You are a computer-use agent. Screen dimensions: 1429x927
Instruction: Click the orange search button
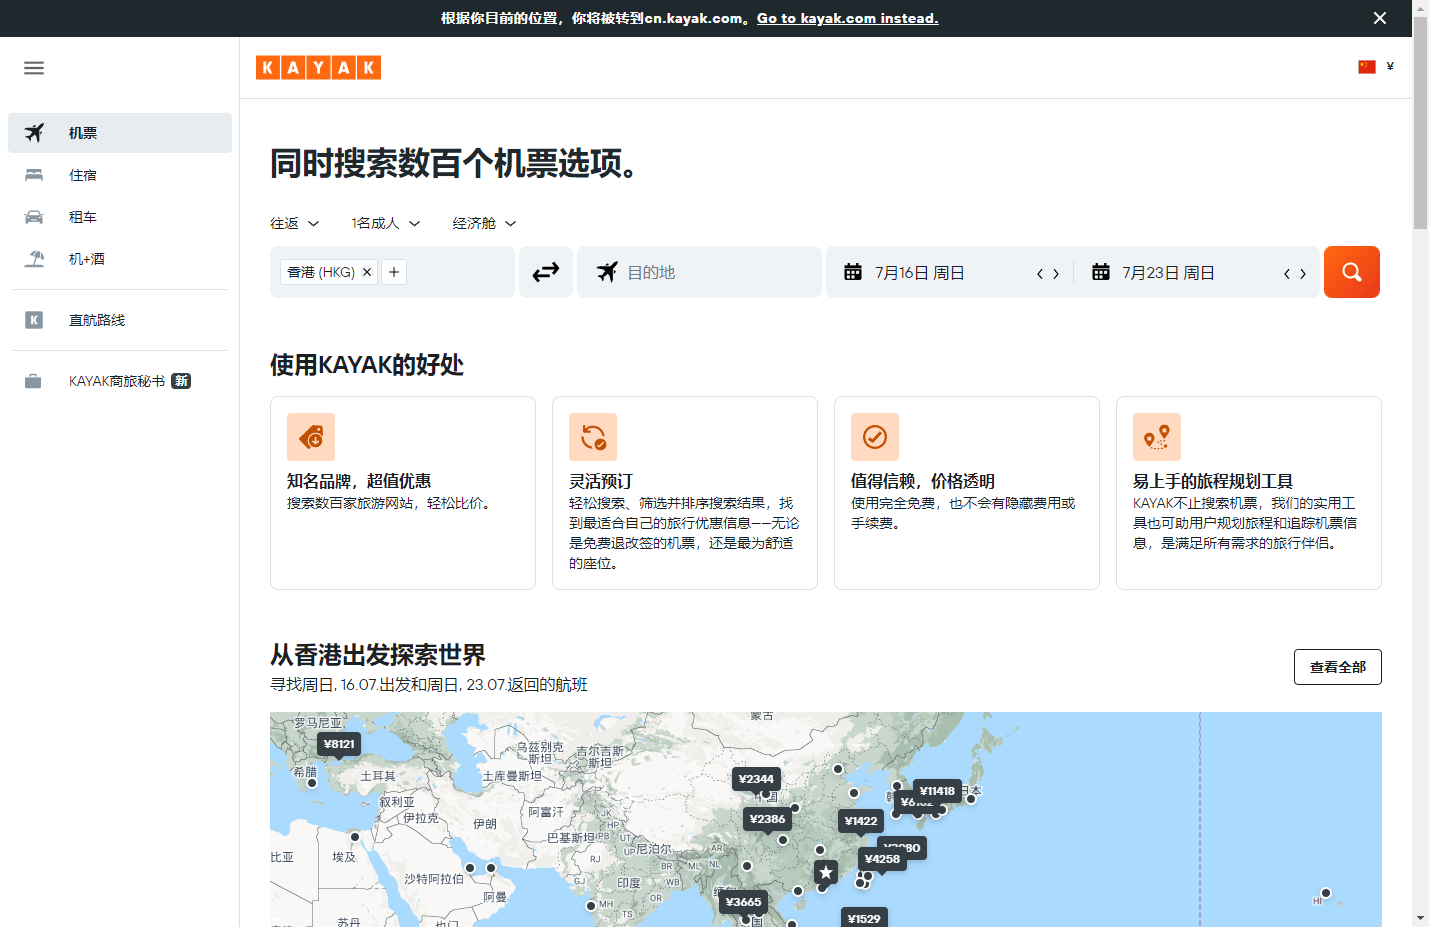click(x=1352, y=272)
